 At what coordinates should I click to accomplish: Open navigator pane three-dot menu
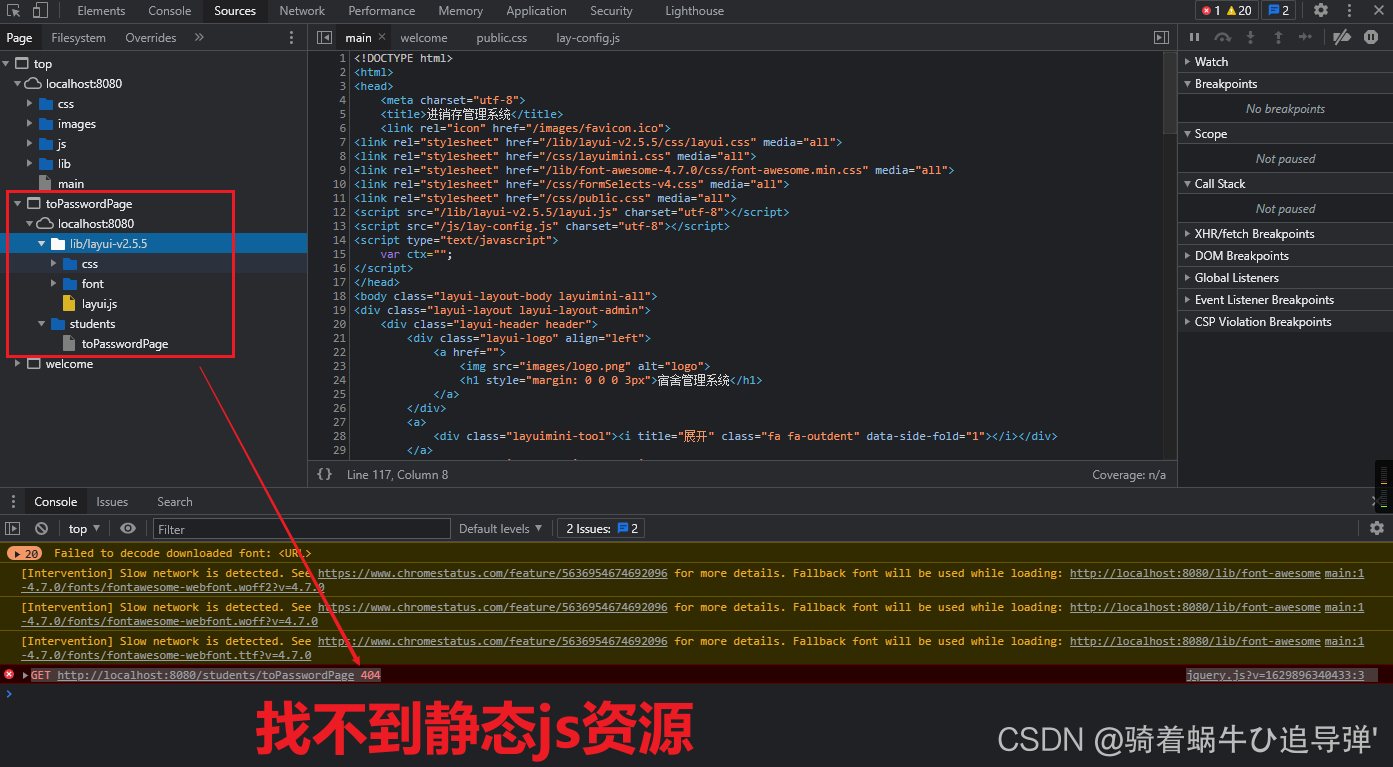(x=292, y=38)
